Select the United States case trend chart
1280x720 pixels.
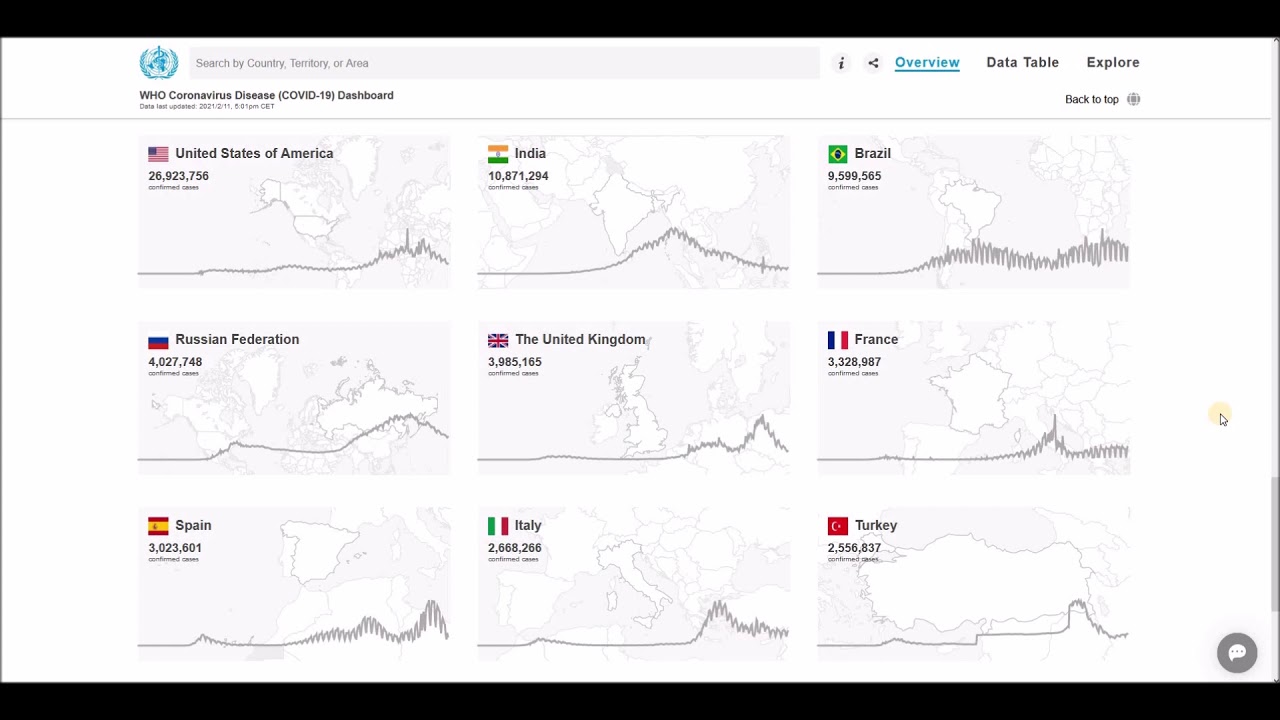point(294,254)
